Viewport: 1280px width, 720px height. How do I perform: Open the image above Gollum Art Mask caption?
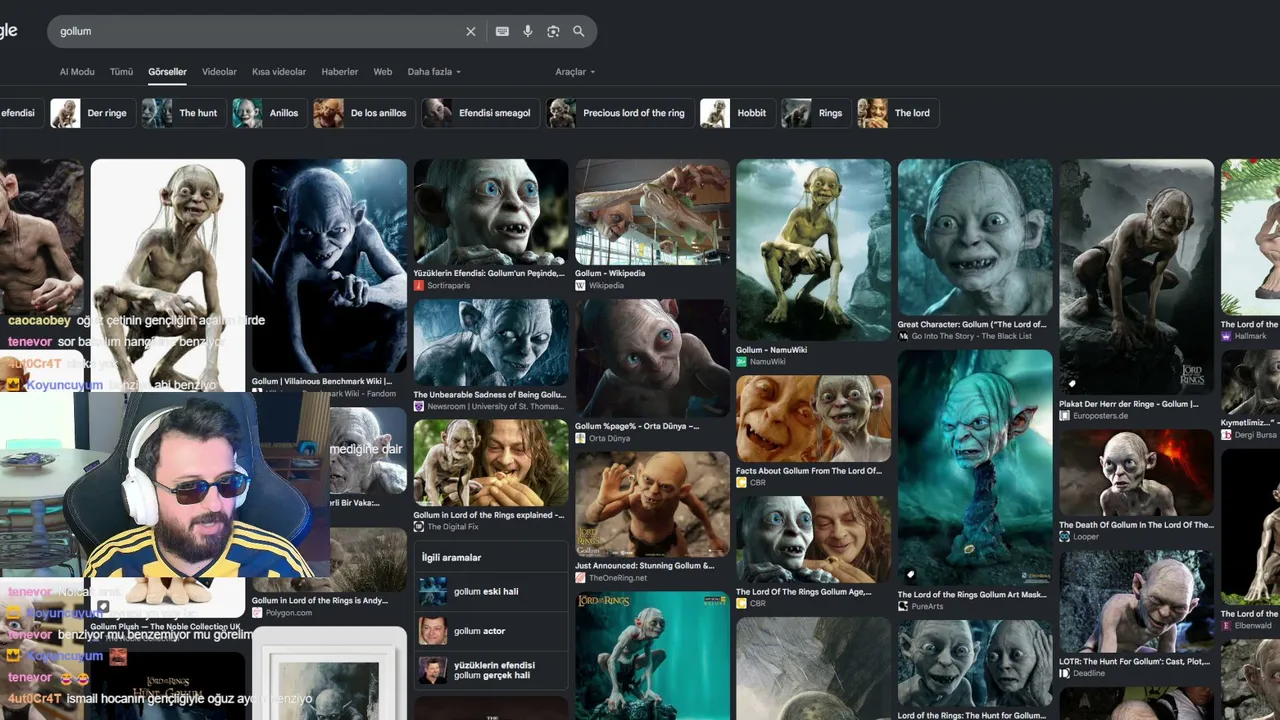click(x=975, y=468)
